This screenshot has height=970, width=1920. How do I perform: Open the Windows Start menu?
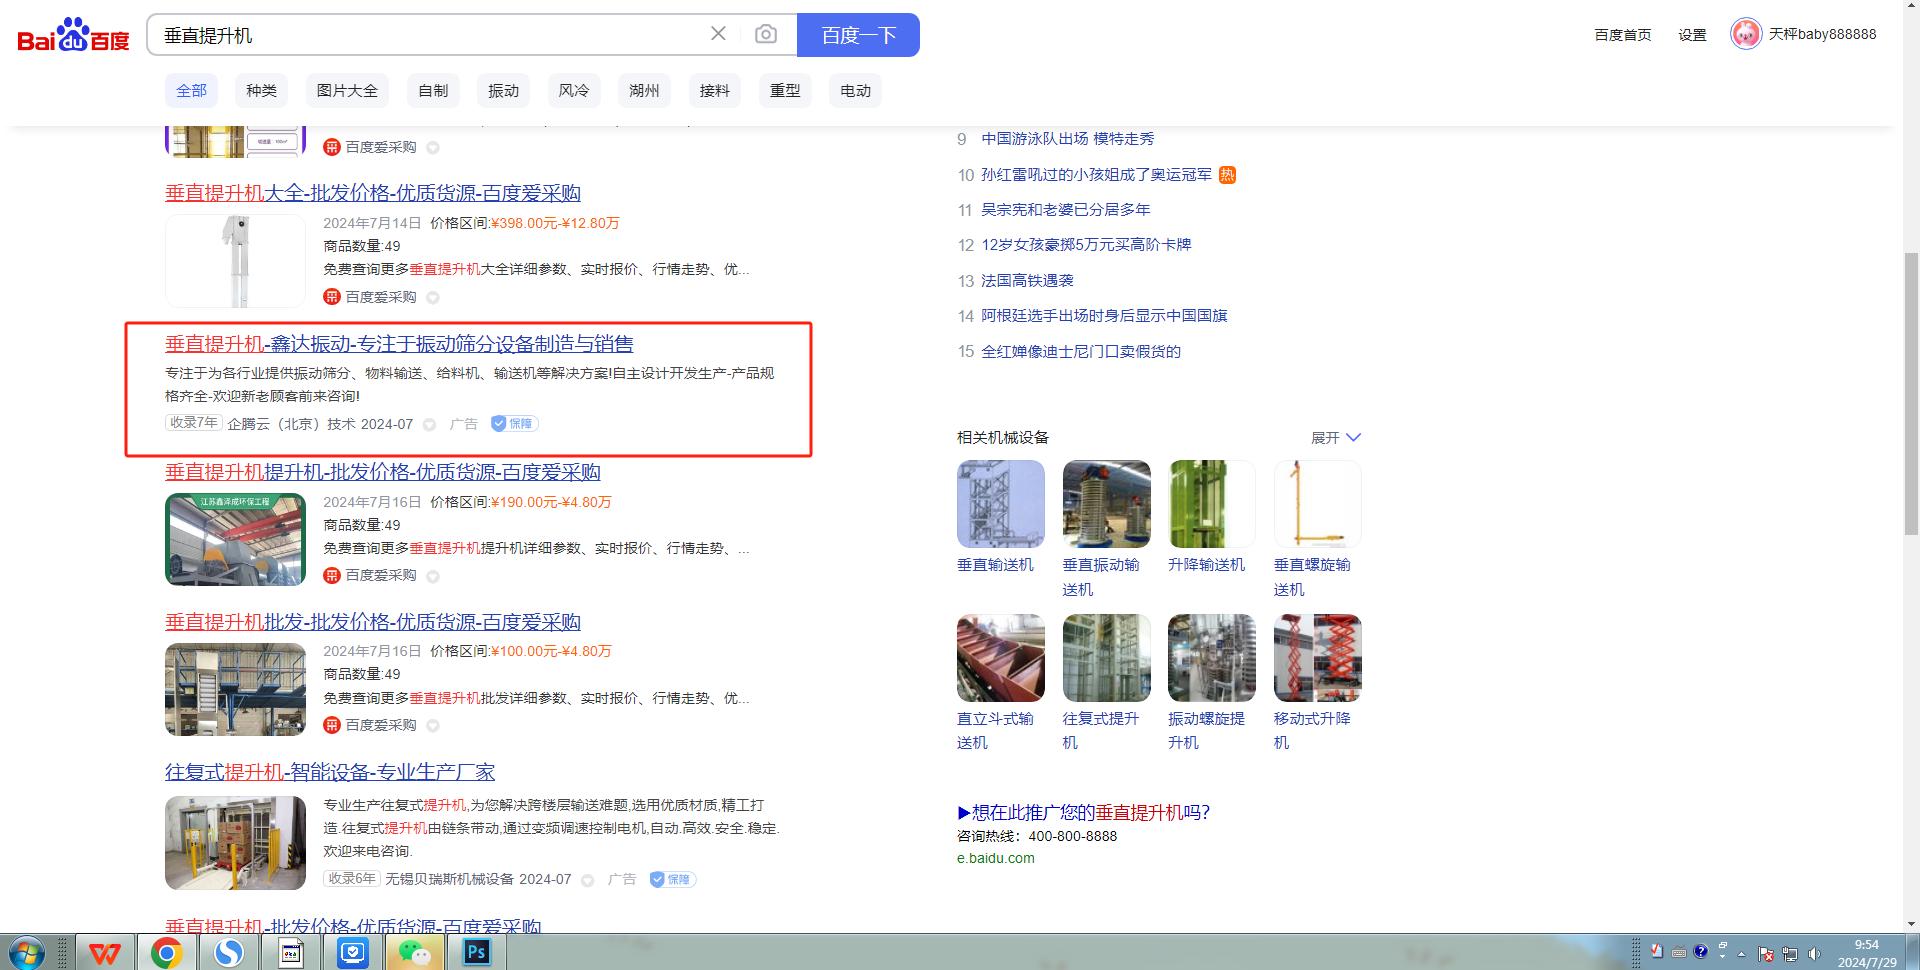pyautogui.click(x=27, y=953)
